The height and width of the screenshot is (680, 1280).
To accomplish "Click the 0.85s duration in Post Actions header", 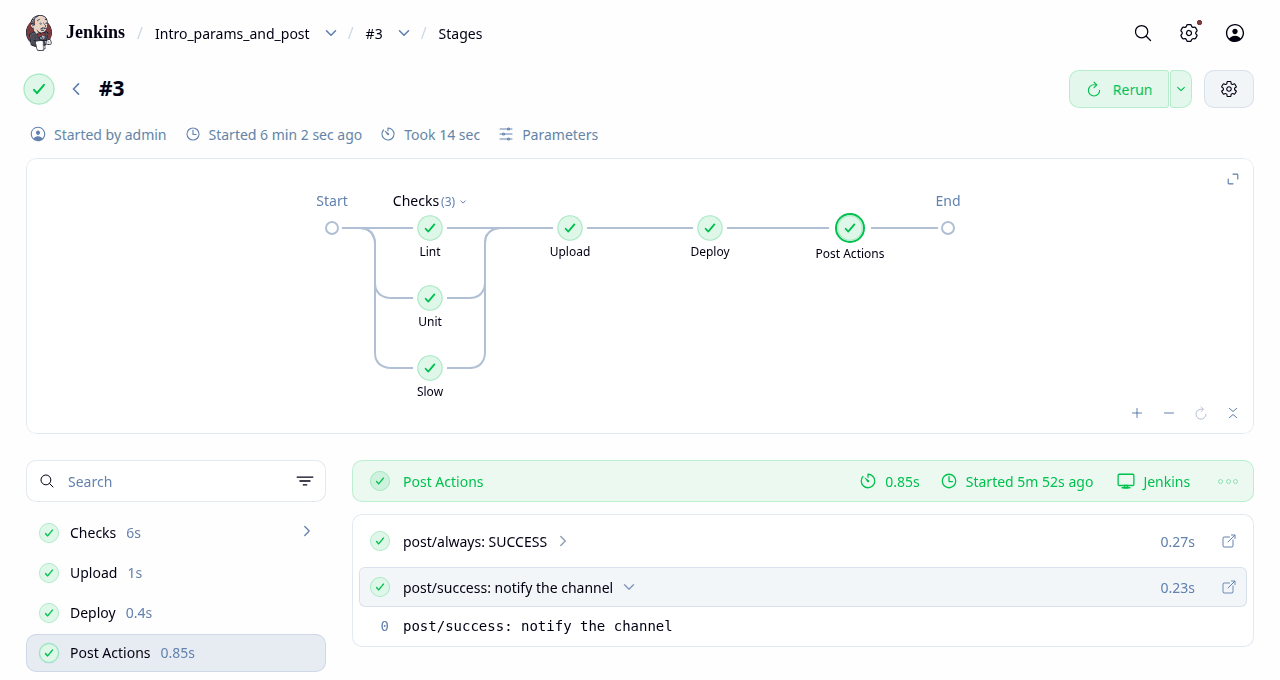I will [x=902, y=481].
